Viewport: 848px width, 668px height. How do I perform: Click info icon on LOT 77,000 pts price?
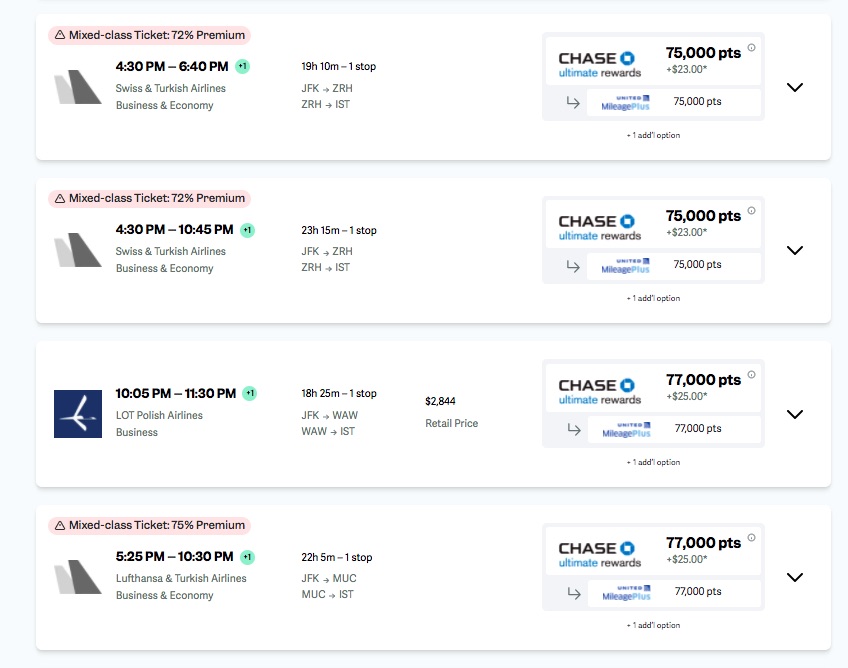click(752, 375)
